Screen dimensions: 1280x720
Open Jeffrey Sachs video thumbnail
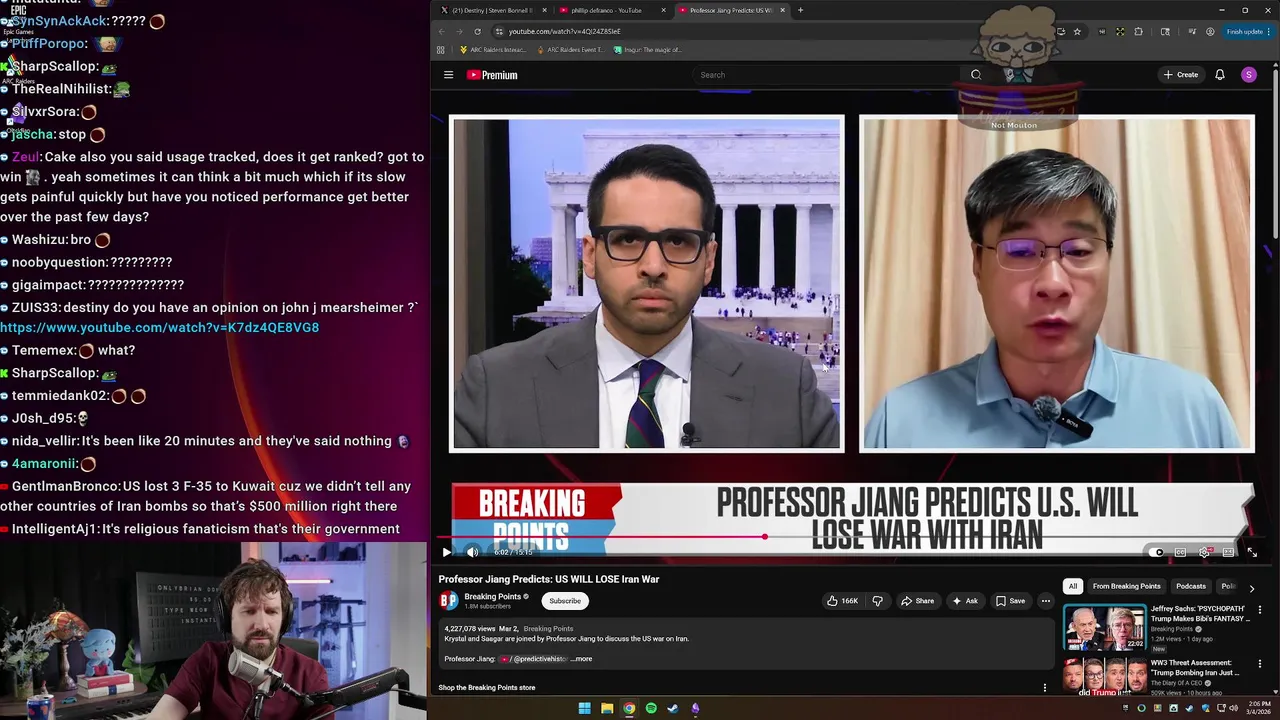coord(1104,628)
